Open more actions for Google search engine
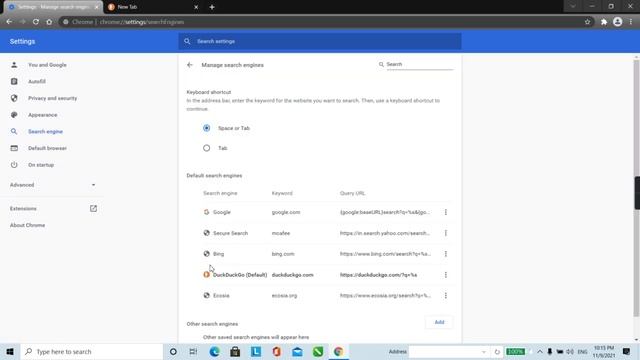 tap(446, 212)
